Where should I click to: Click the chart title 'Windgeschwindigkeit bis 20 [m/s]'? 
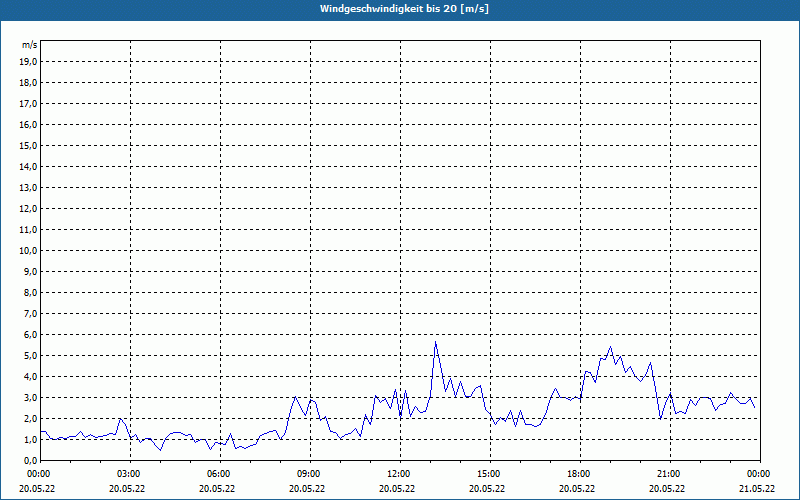404,9
